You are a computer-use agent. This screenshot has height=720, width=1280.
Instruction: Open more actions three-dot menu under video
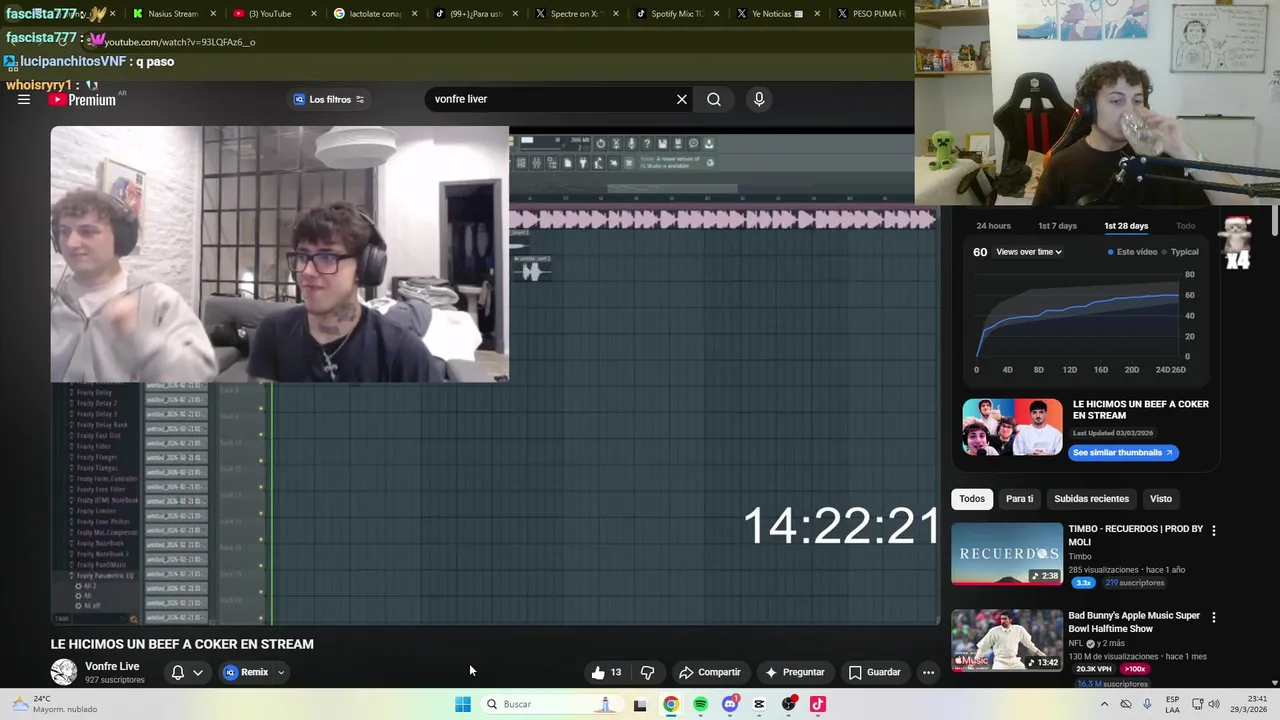928,672
